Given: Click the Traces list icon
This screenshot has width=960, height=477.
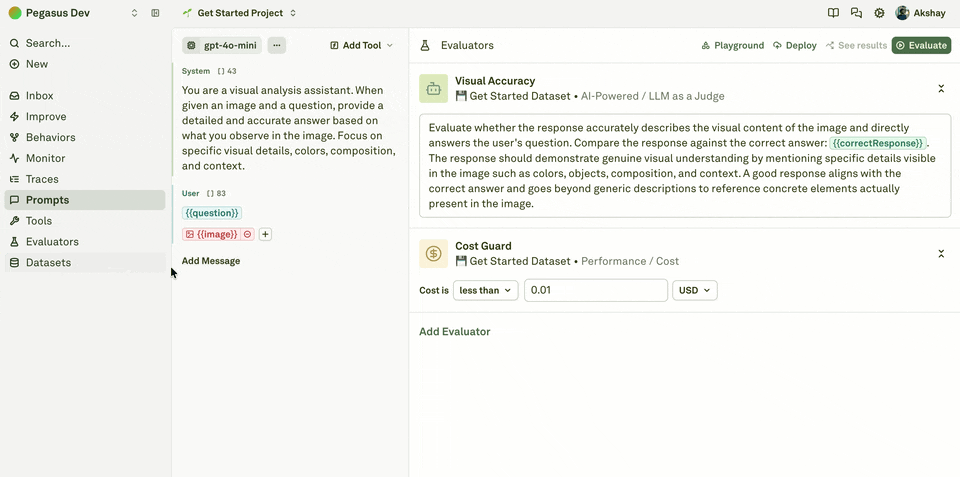Looking at the screenshot, I should coord(15,179).
